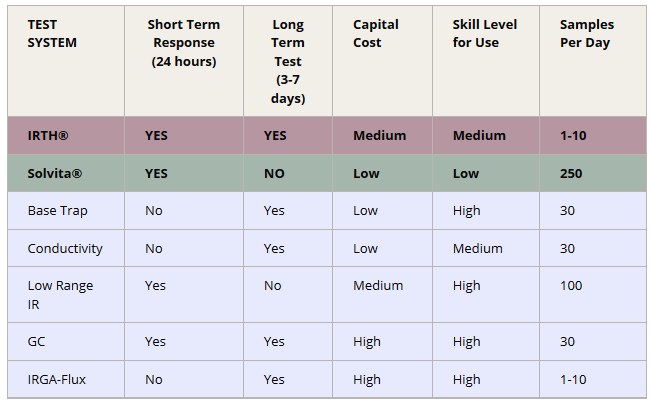Click the IRTH® row label
This screenshot has height=405, width=650.
51,135
